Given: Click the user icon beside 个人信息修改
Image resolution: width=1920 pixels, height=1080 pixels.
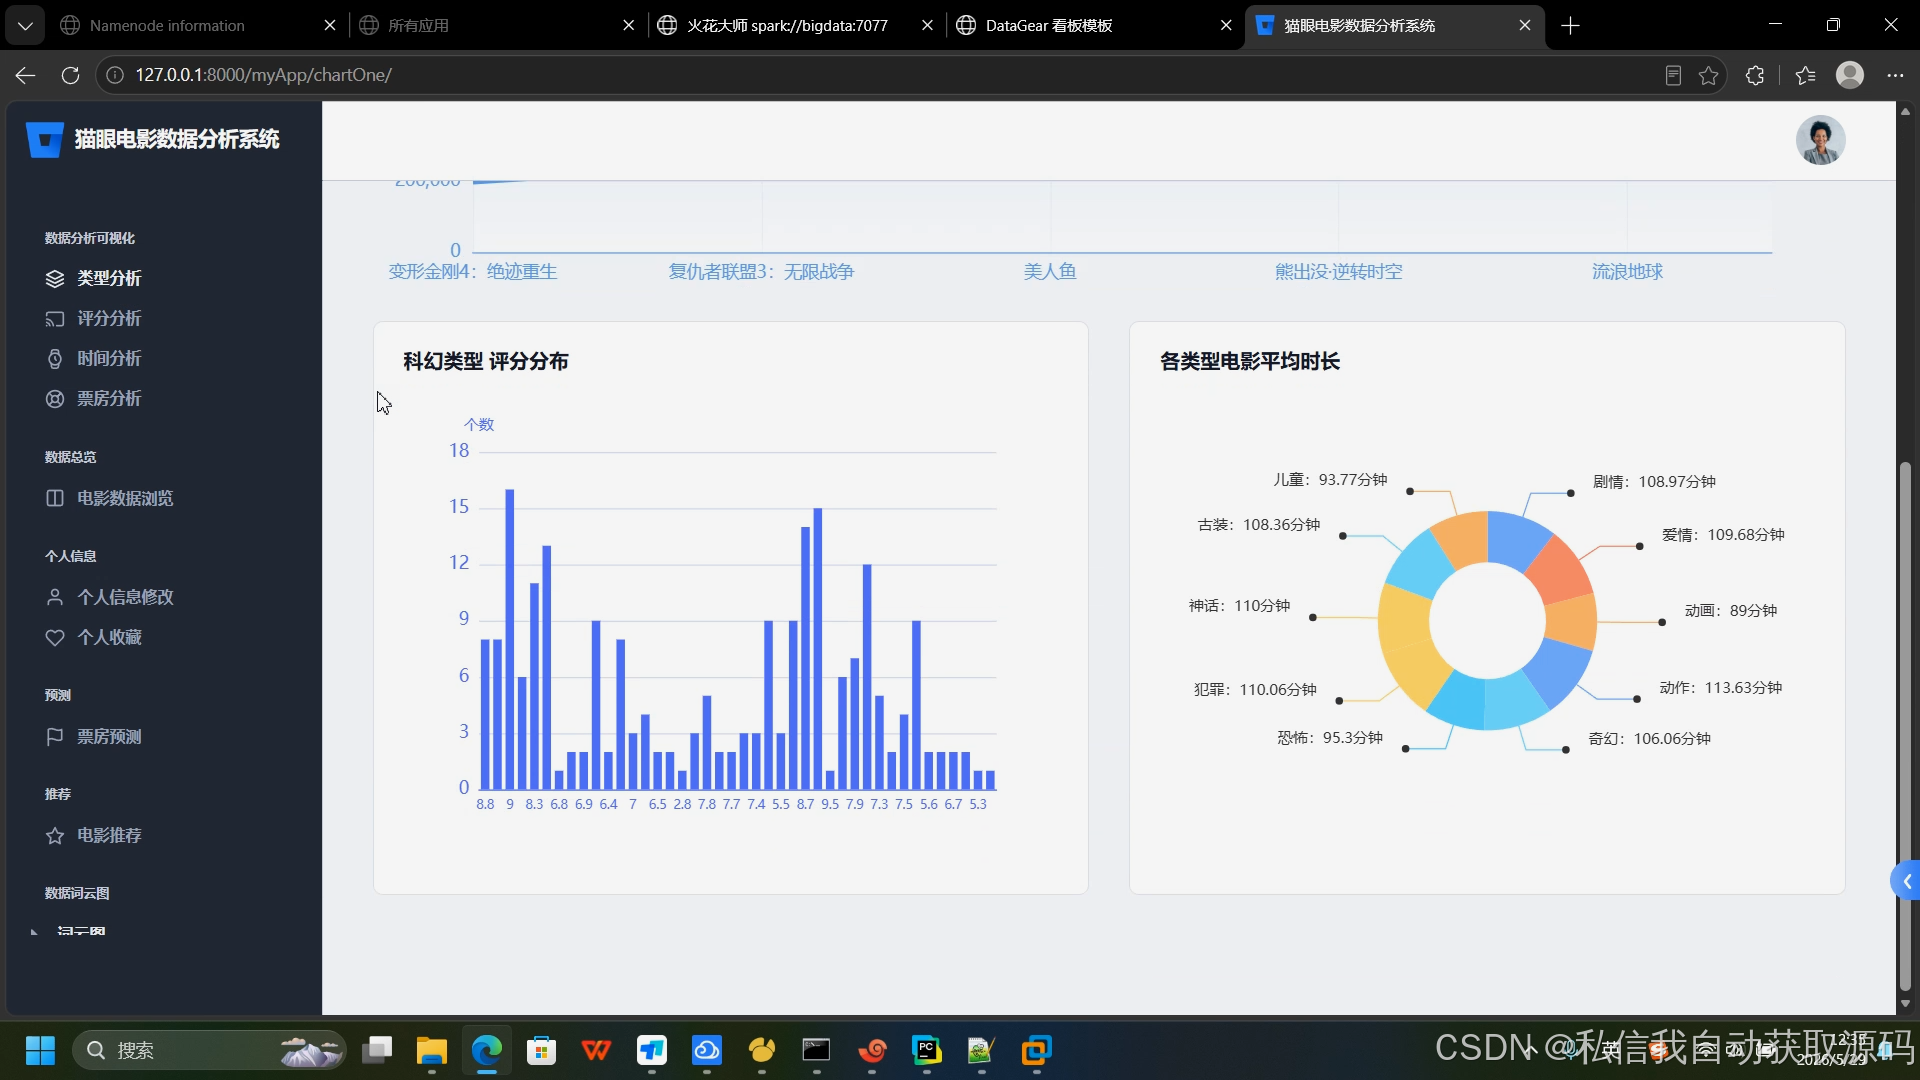Looking at the screenshot, I should click(55, 597).
